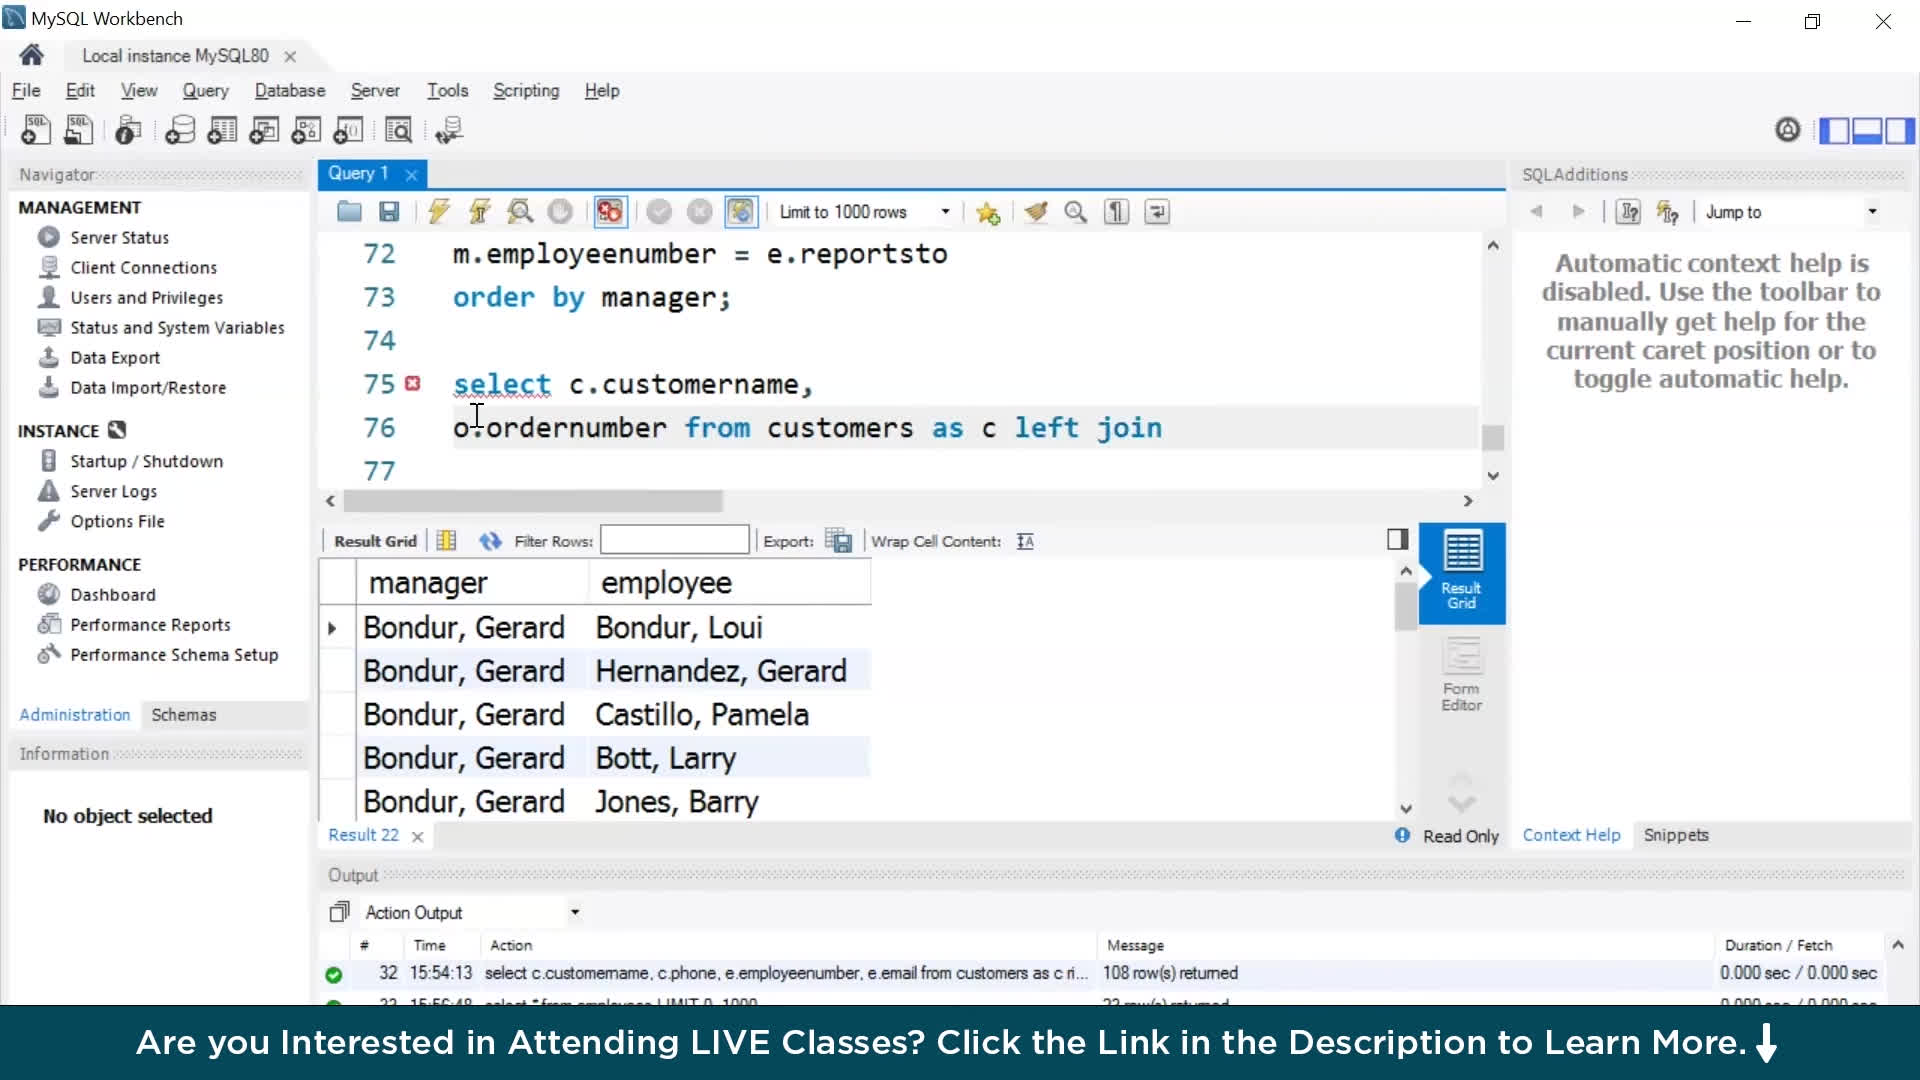1920x1080 pixels.
Task: Beautify the query with broom icon
Action: [x=1036, y=212]
